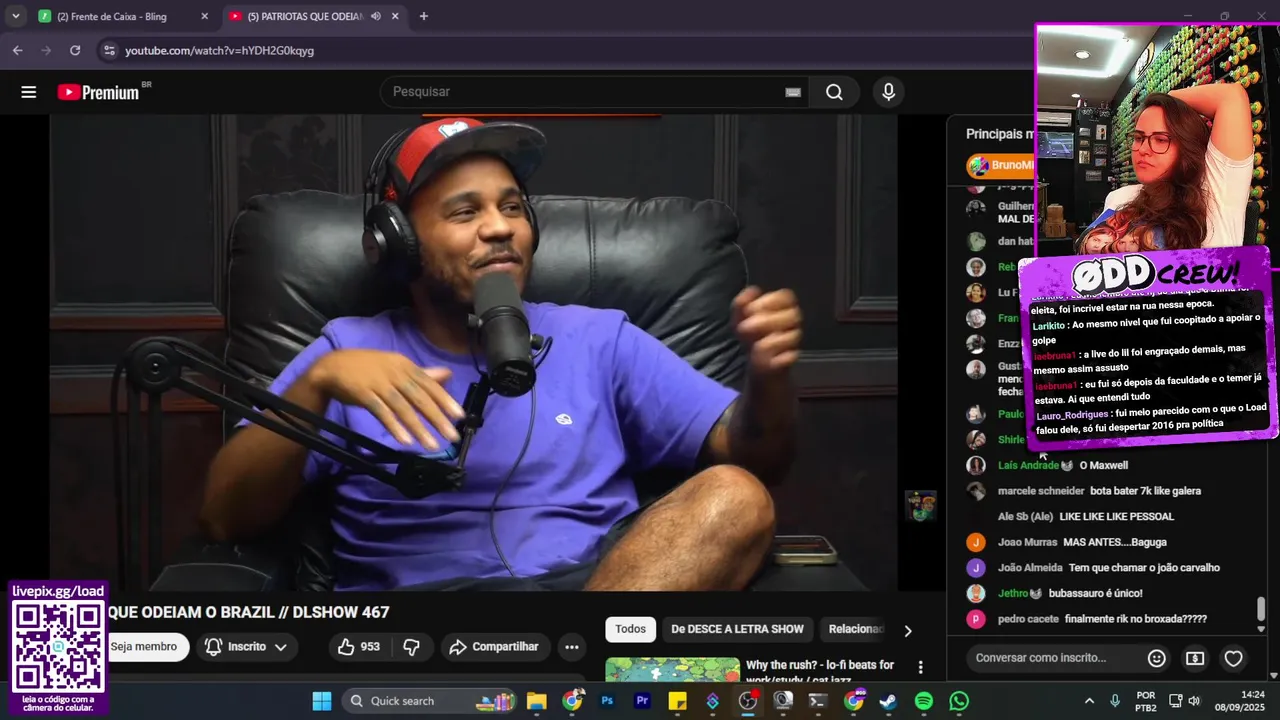
Task: Open Principais chat mode dropdown
Action: click(999, 133)
